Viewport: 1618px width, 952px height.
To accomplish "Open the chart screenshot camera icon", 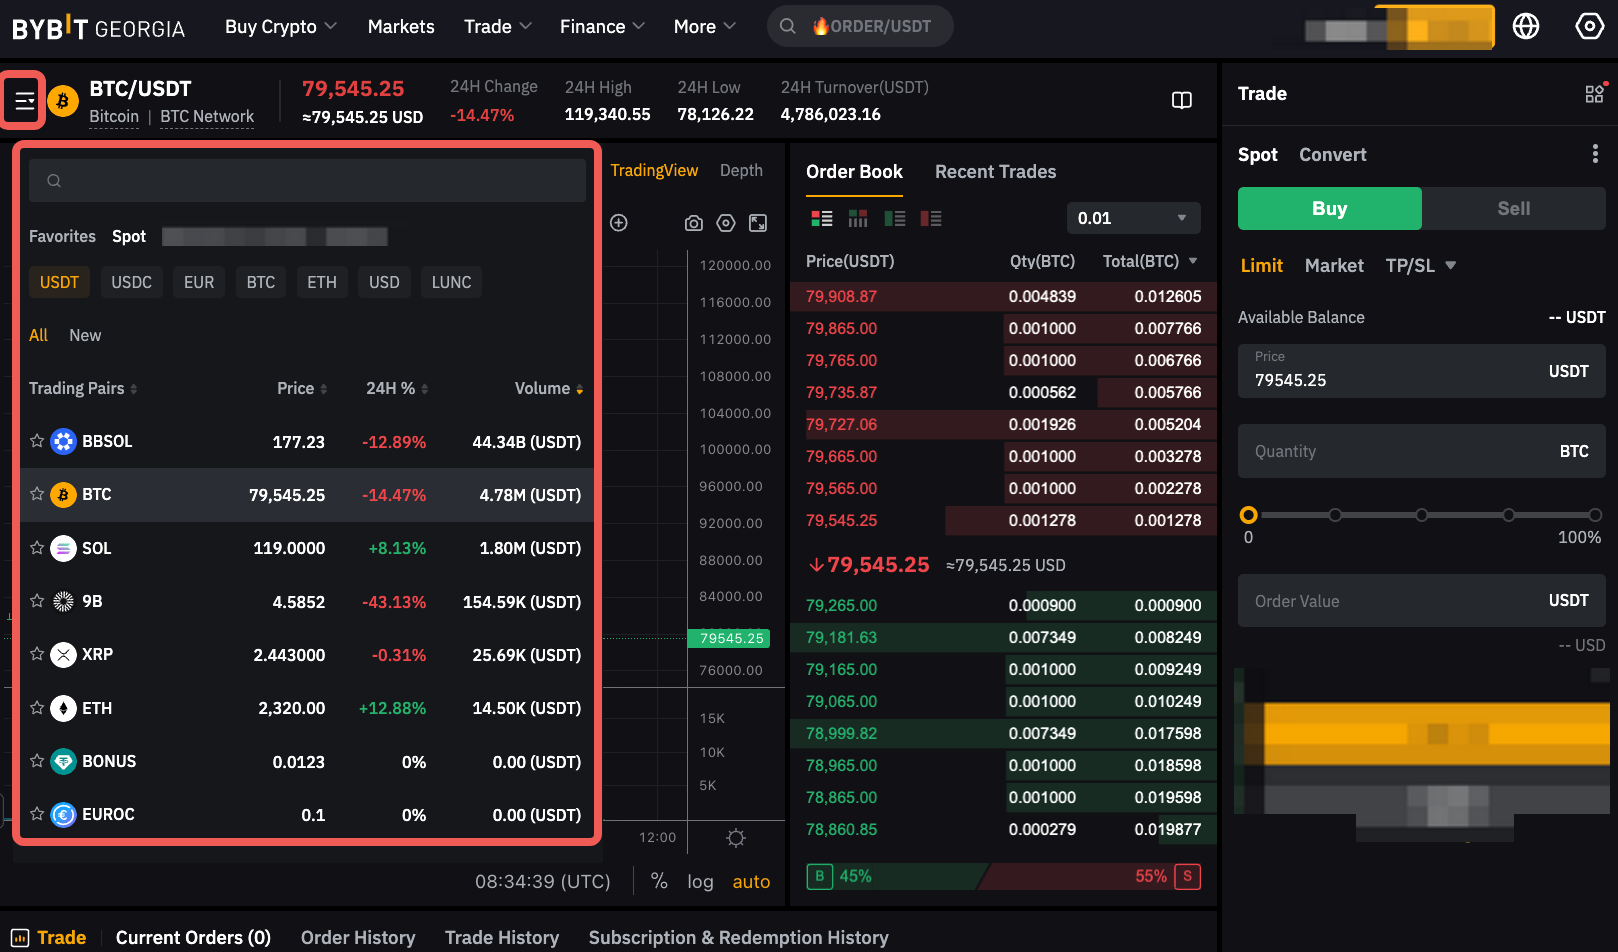I will (693, 223).
